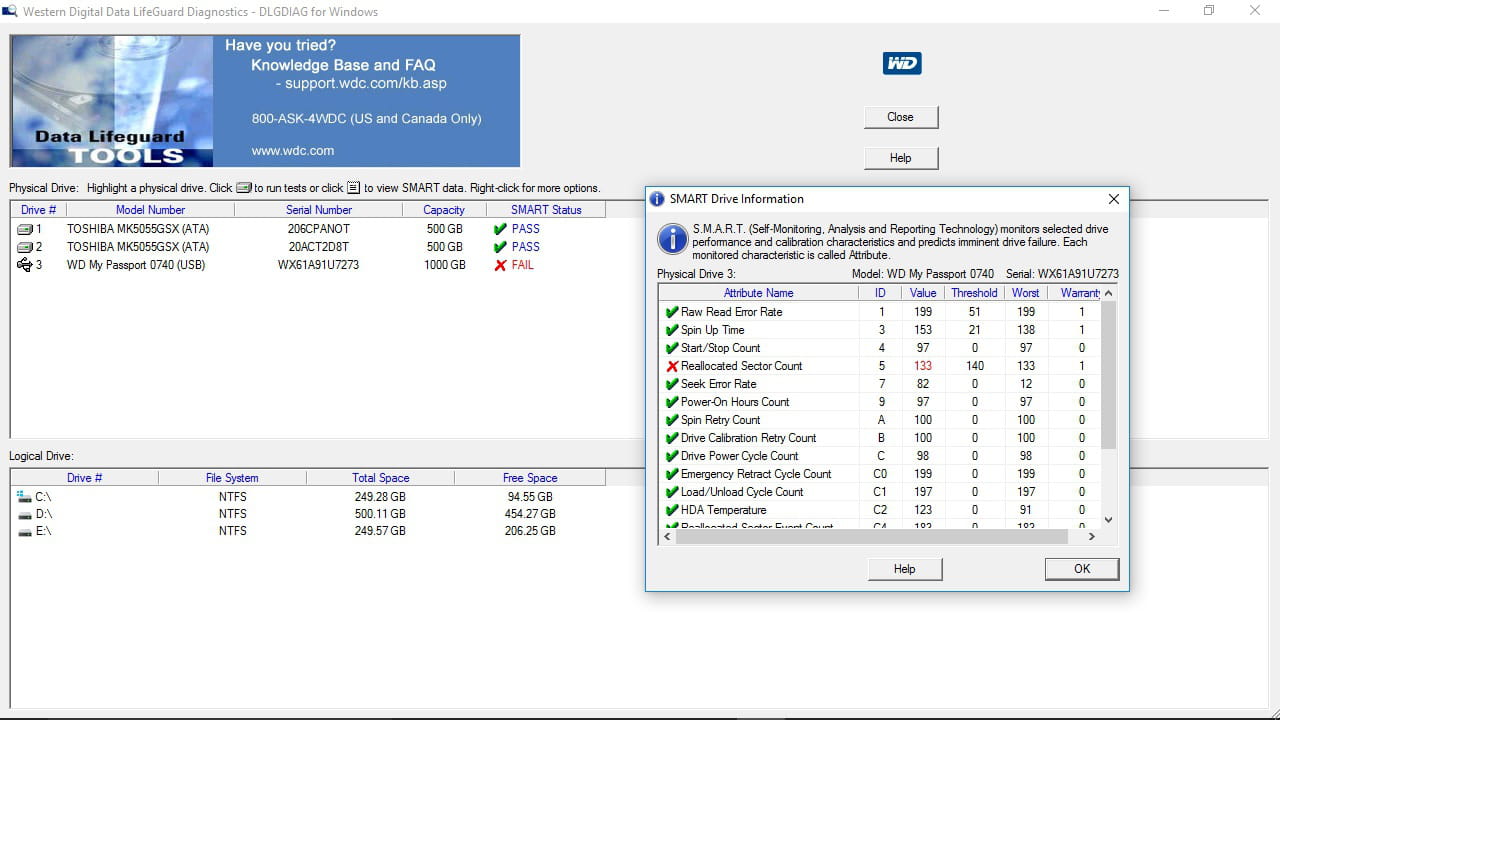Click the app icon in the title bar
The width and height of the screenshot is (1508, 856).
10,11
